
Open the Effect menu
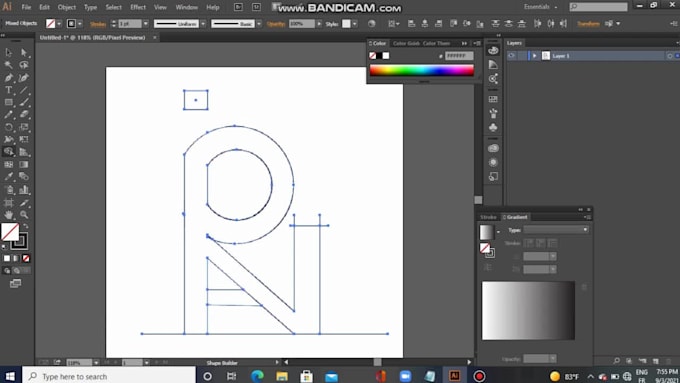click(138, 7)
